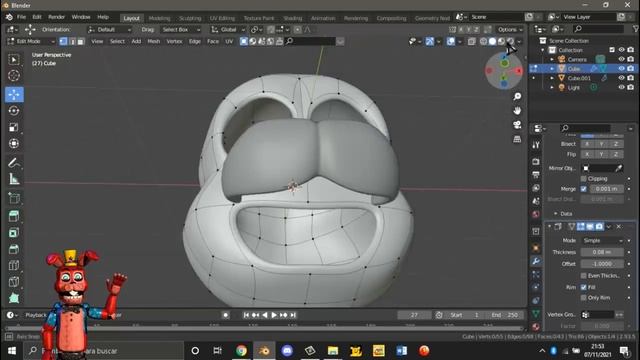Select the Select Box tool icon
Viewport: 640px width, 360px height.
[14, 60]
